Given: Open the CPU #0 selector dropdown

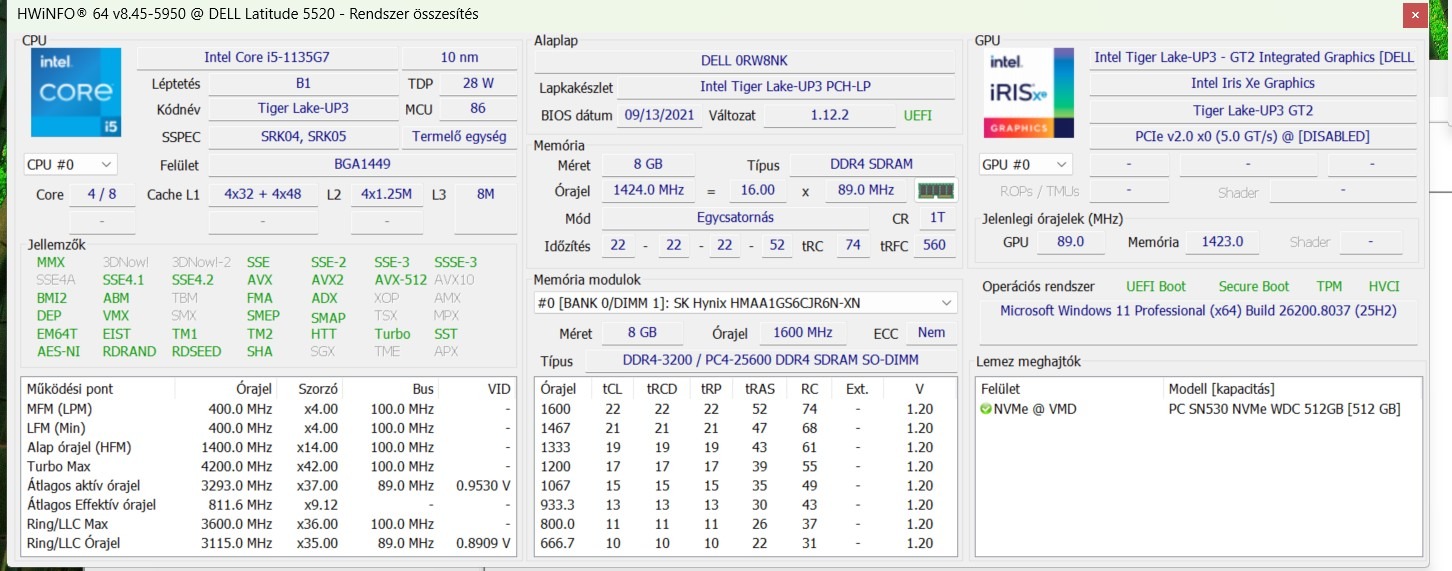Looking at the screenshot, I should (70, 164).
